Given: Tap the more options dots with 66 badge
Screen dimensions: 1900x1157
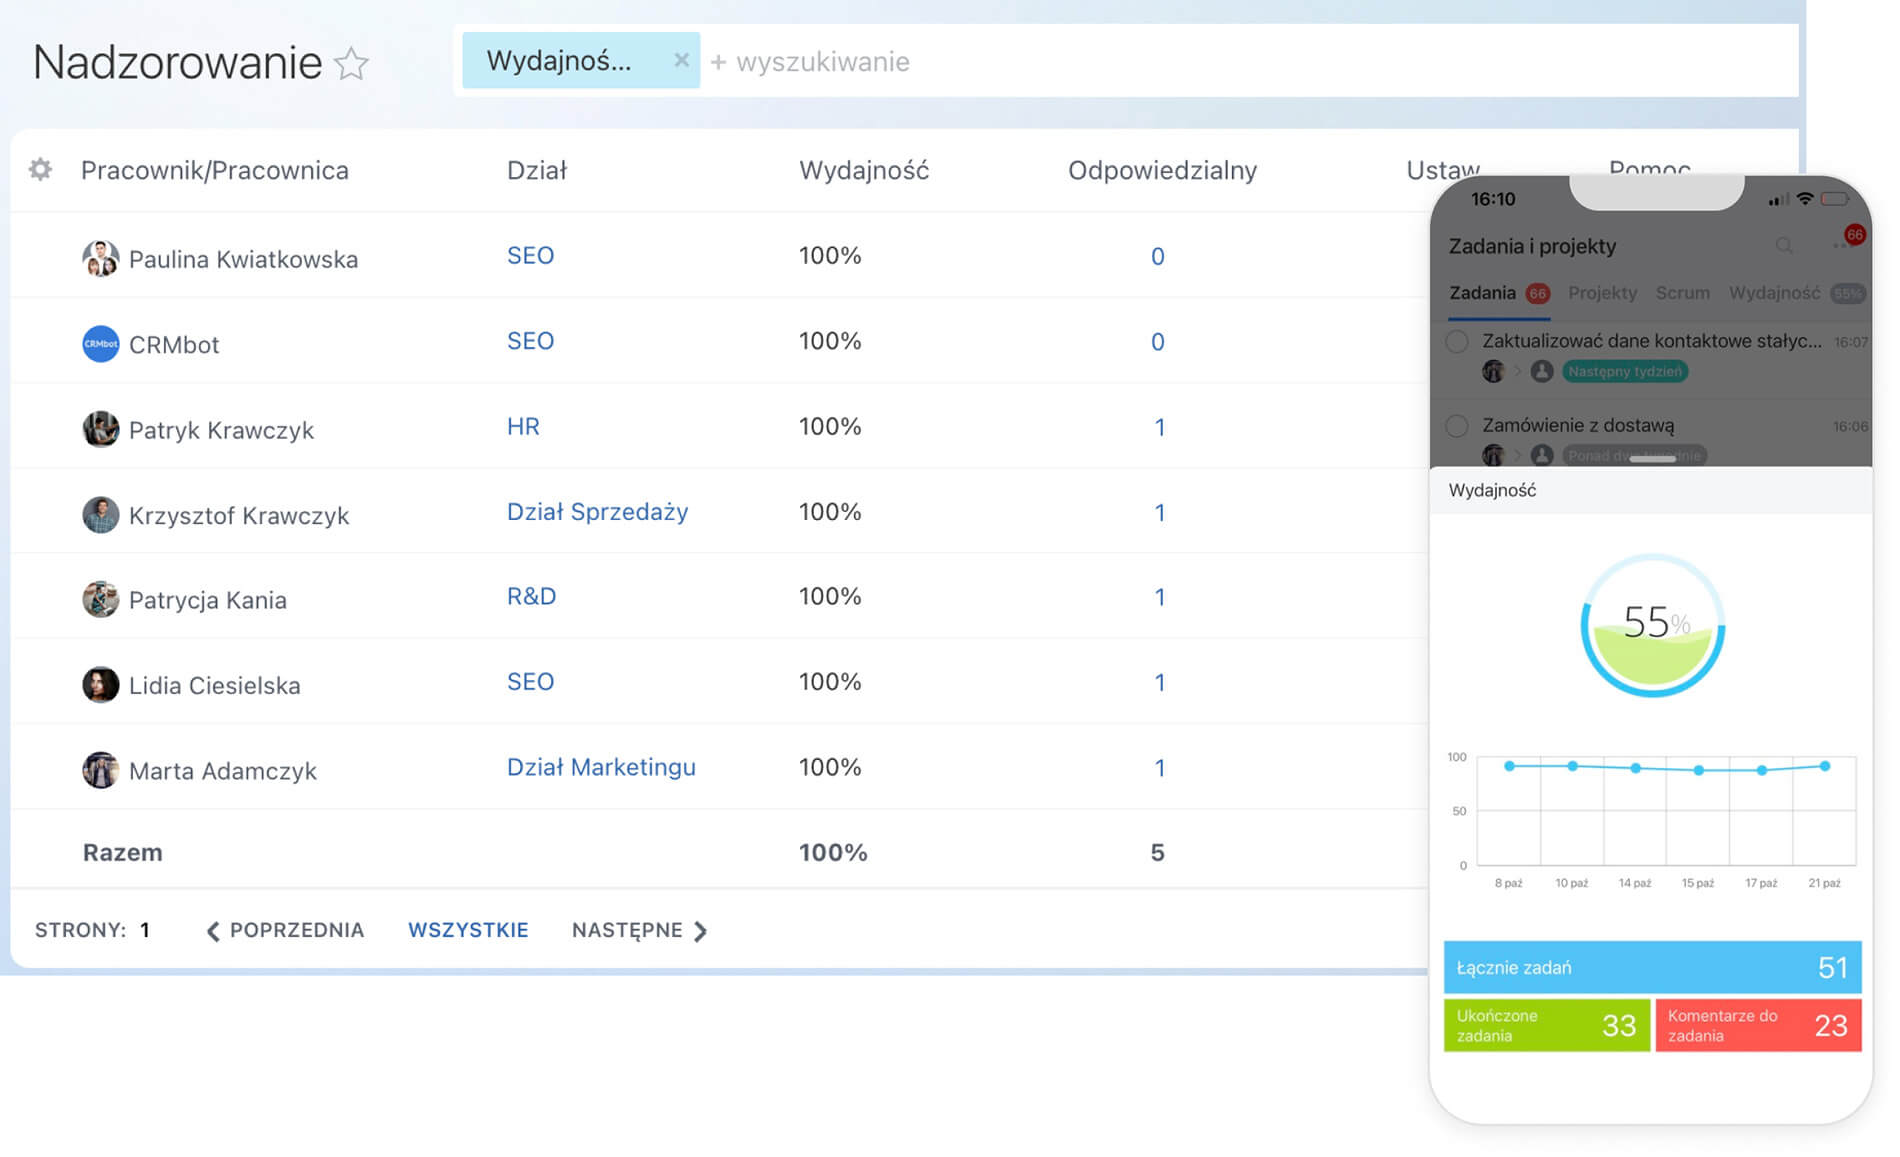Looking at the screenshot, I should click(x=1843, y=243).
